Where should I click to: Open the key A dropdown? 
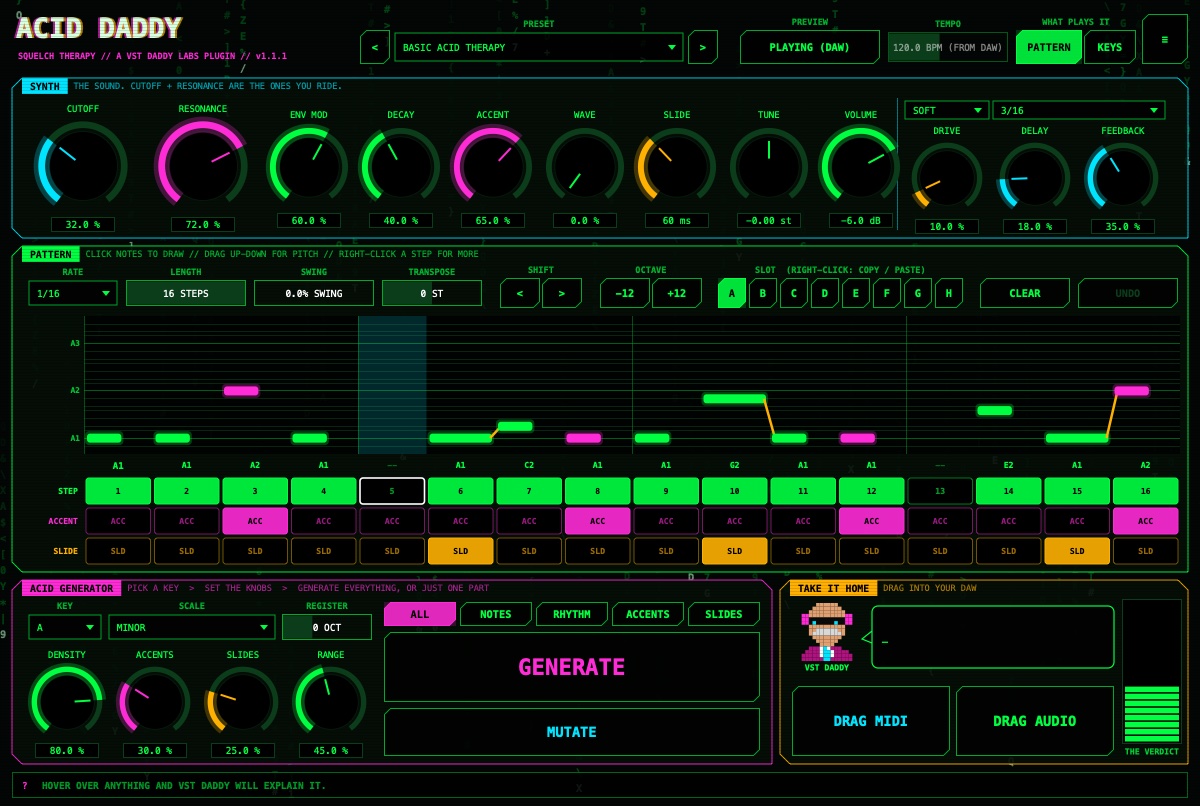(x=65, y=627)
